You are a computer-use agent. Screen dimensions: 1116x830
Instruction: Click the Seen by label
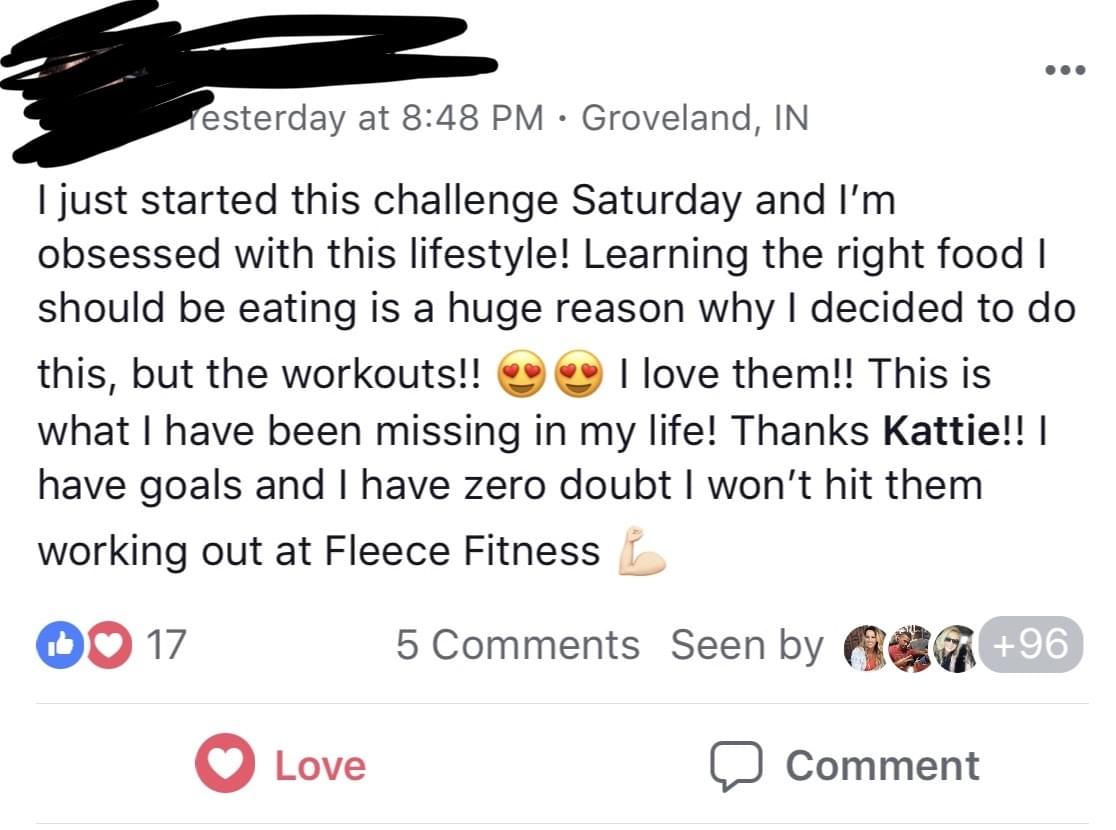[747, 645]
